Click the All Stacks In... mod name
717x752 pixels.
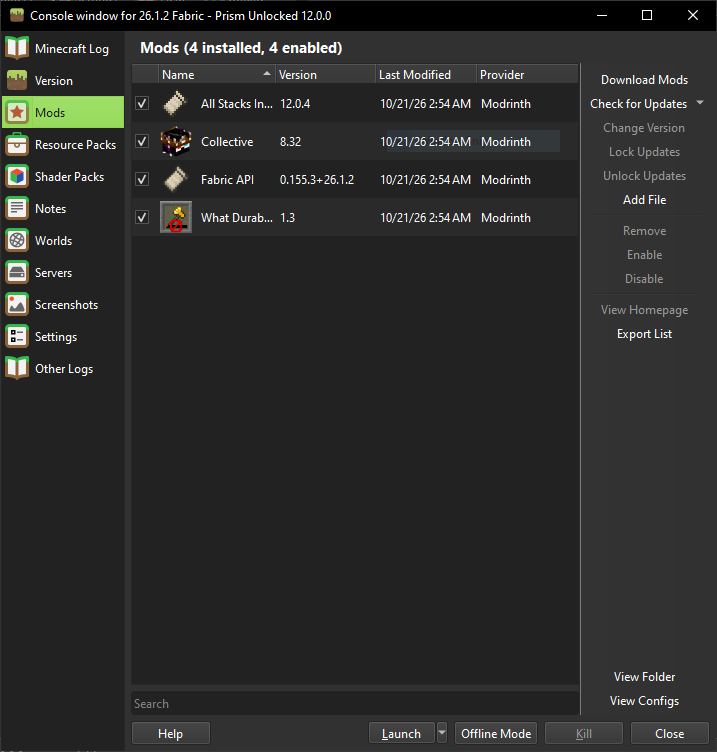236,104
